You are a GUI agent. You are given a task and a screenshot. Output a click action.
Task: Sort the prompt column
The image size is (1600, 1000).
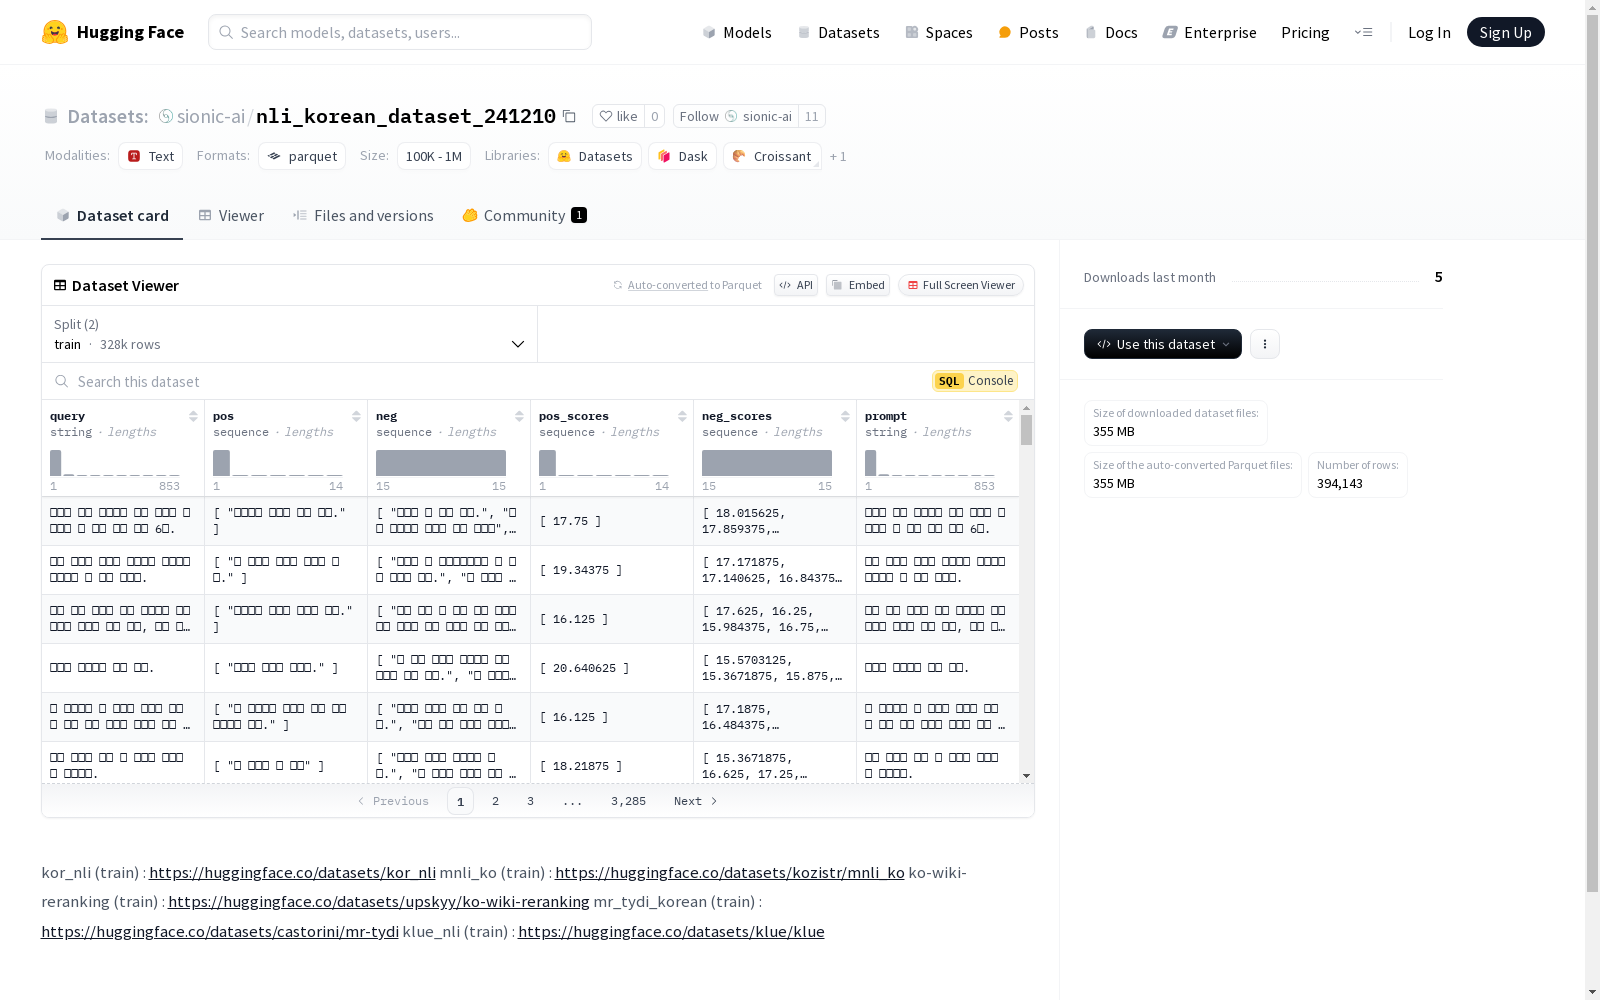[1008, 416]
